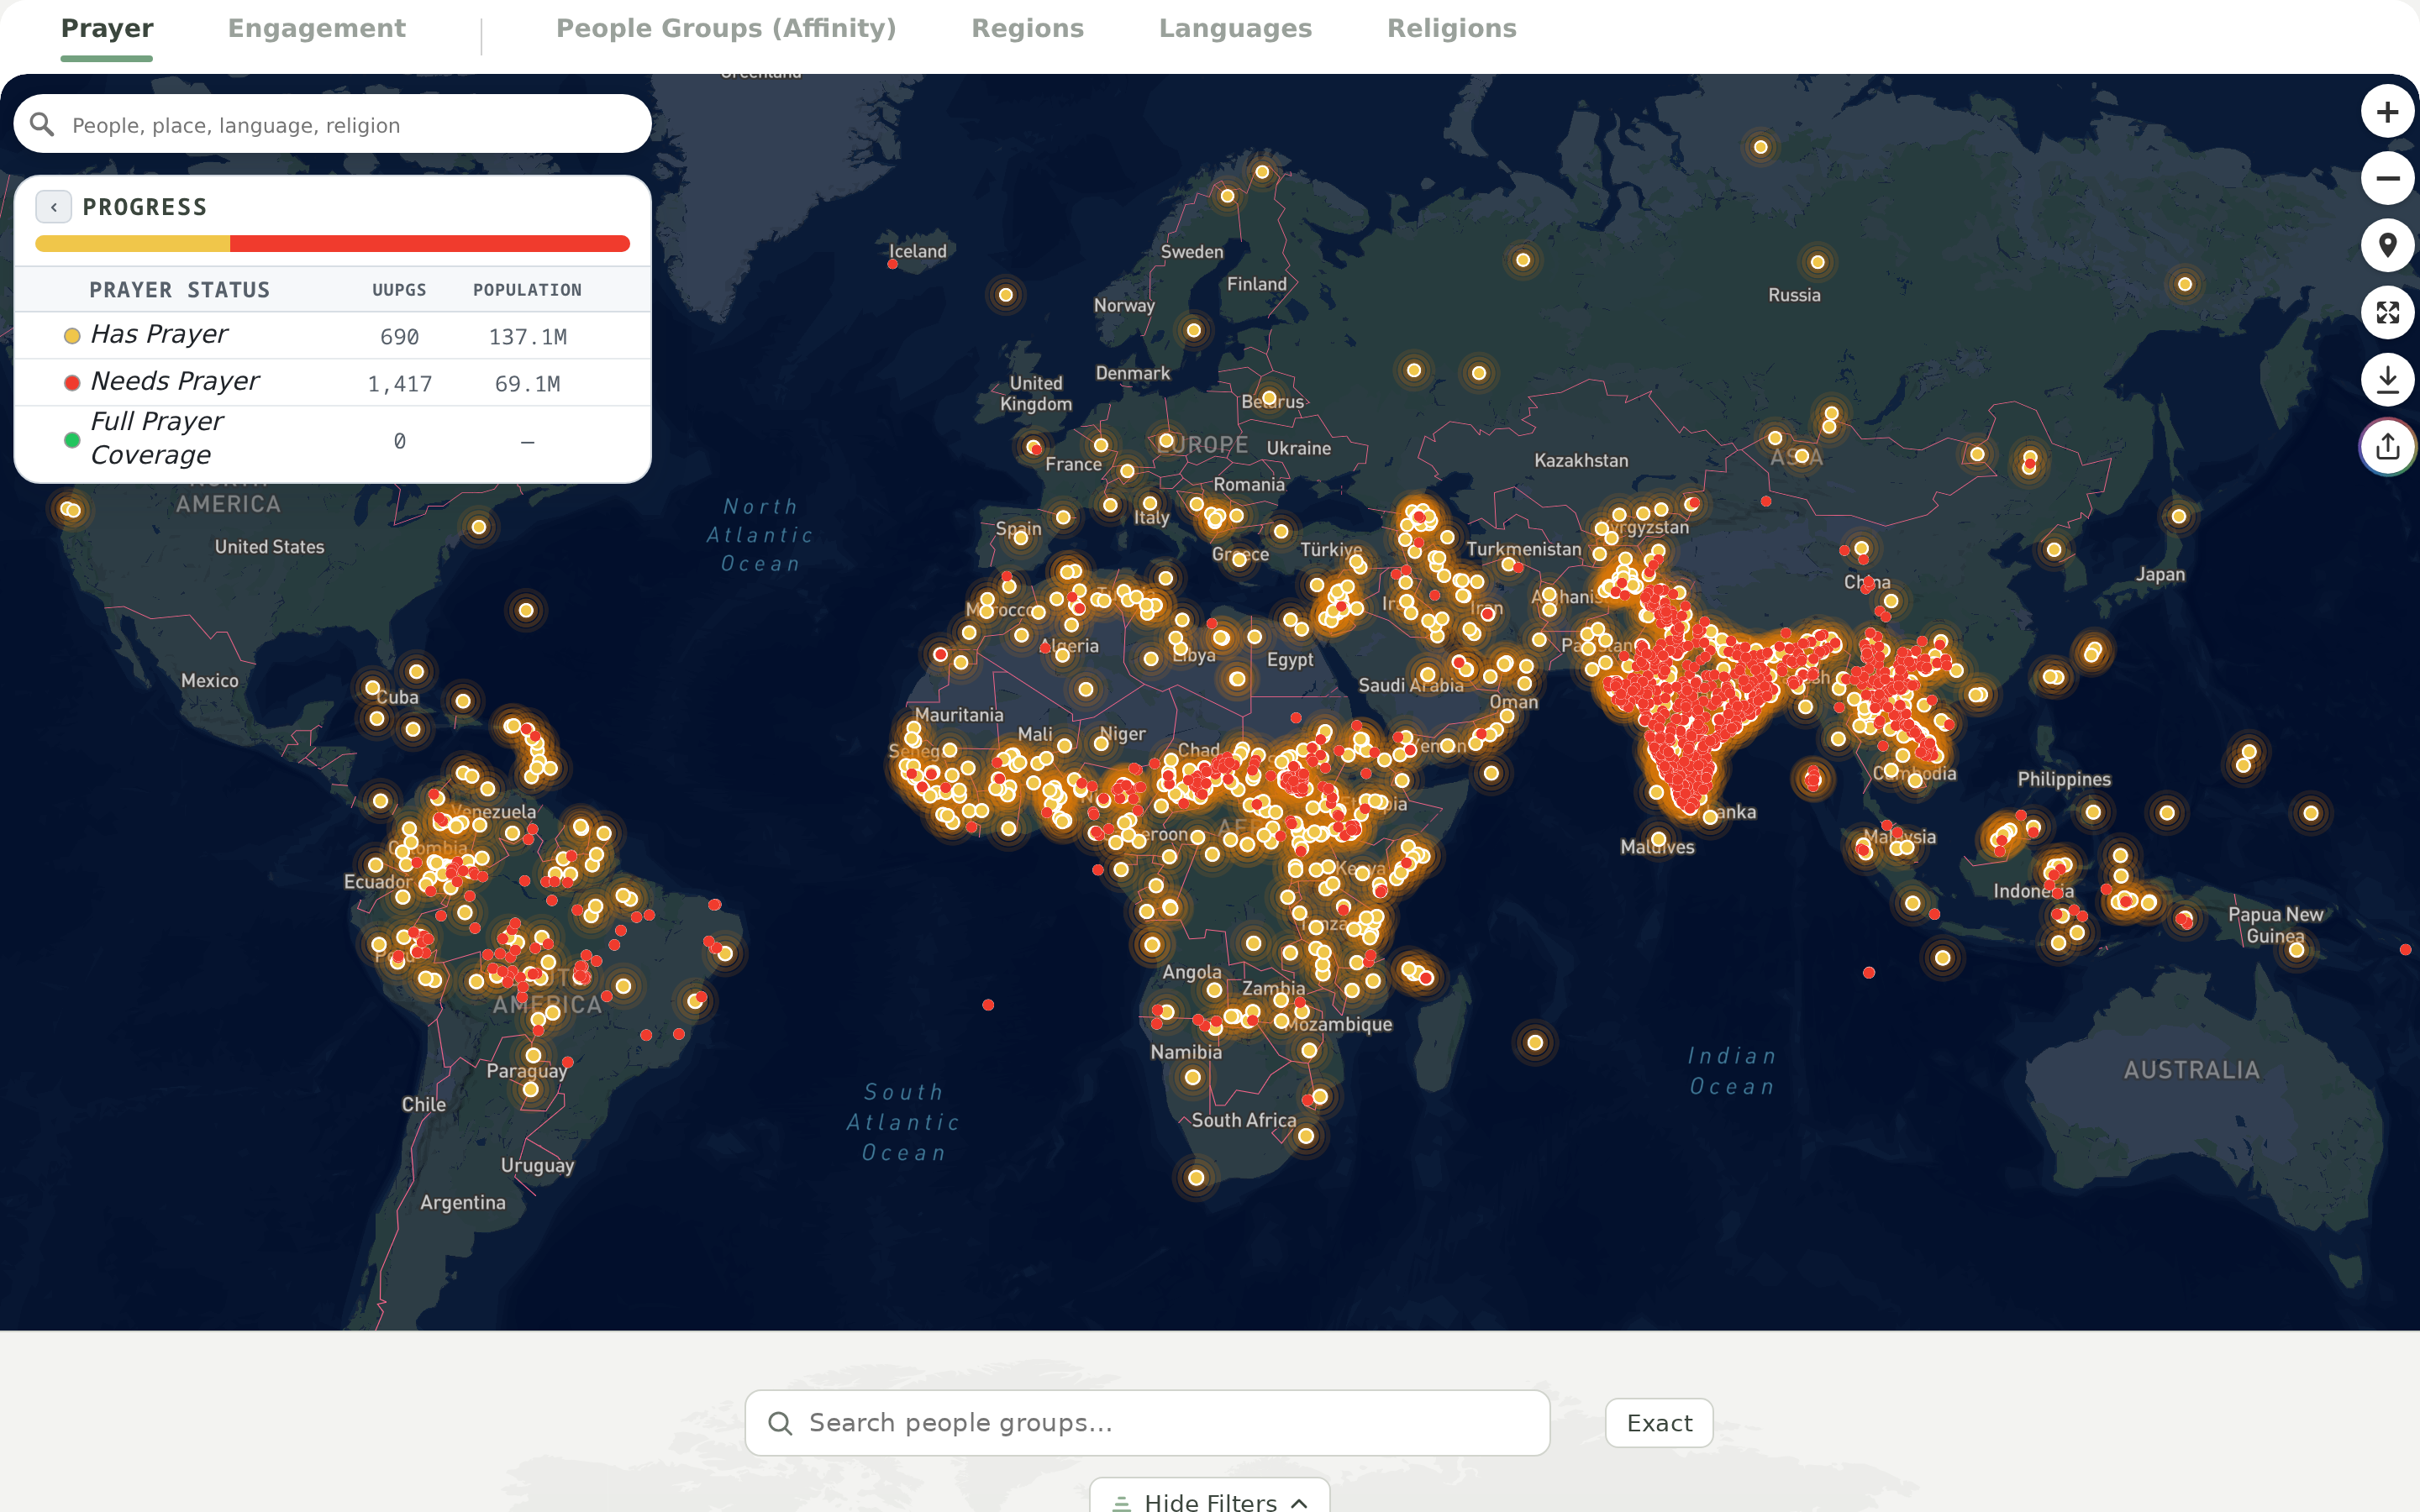Click the share export icon

[x=2387, y=447]
